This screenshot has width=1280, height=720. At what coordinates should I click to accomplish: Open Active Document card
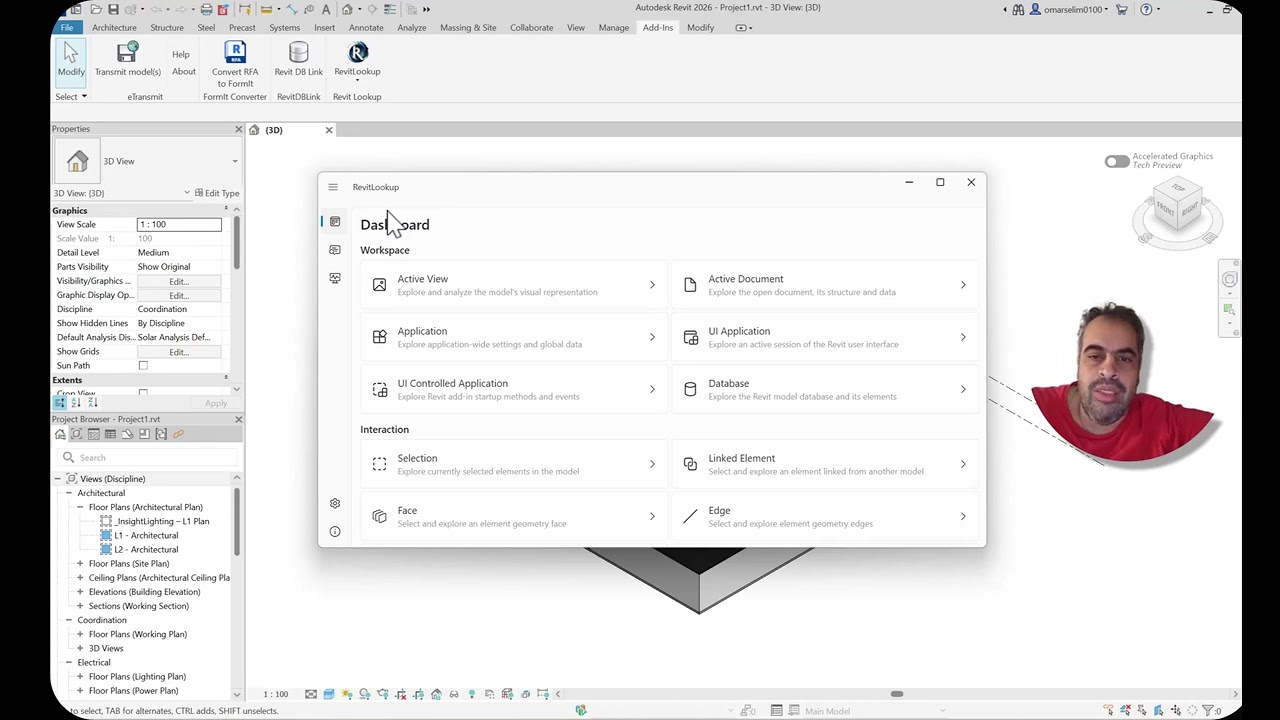point(826,285)
